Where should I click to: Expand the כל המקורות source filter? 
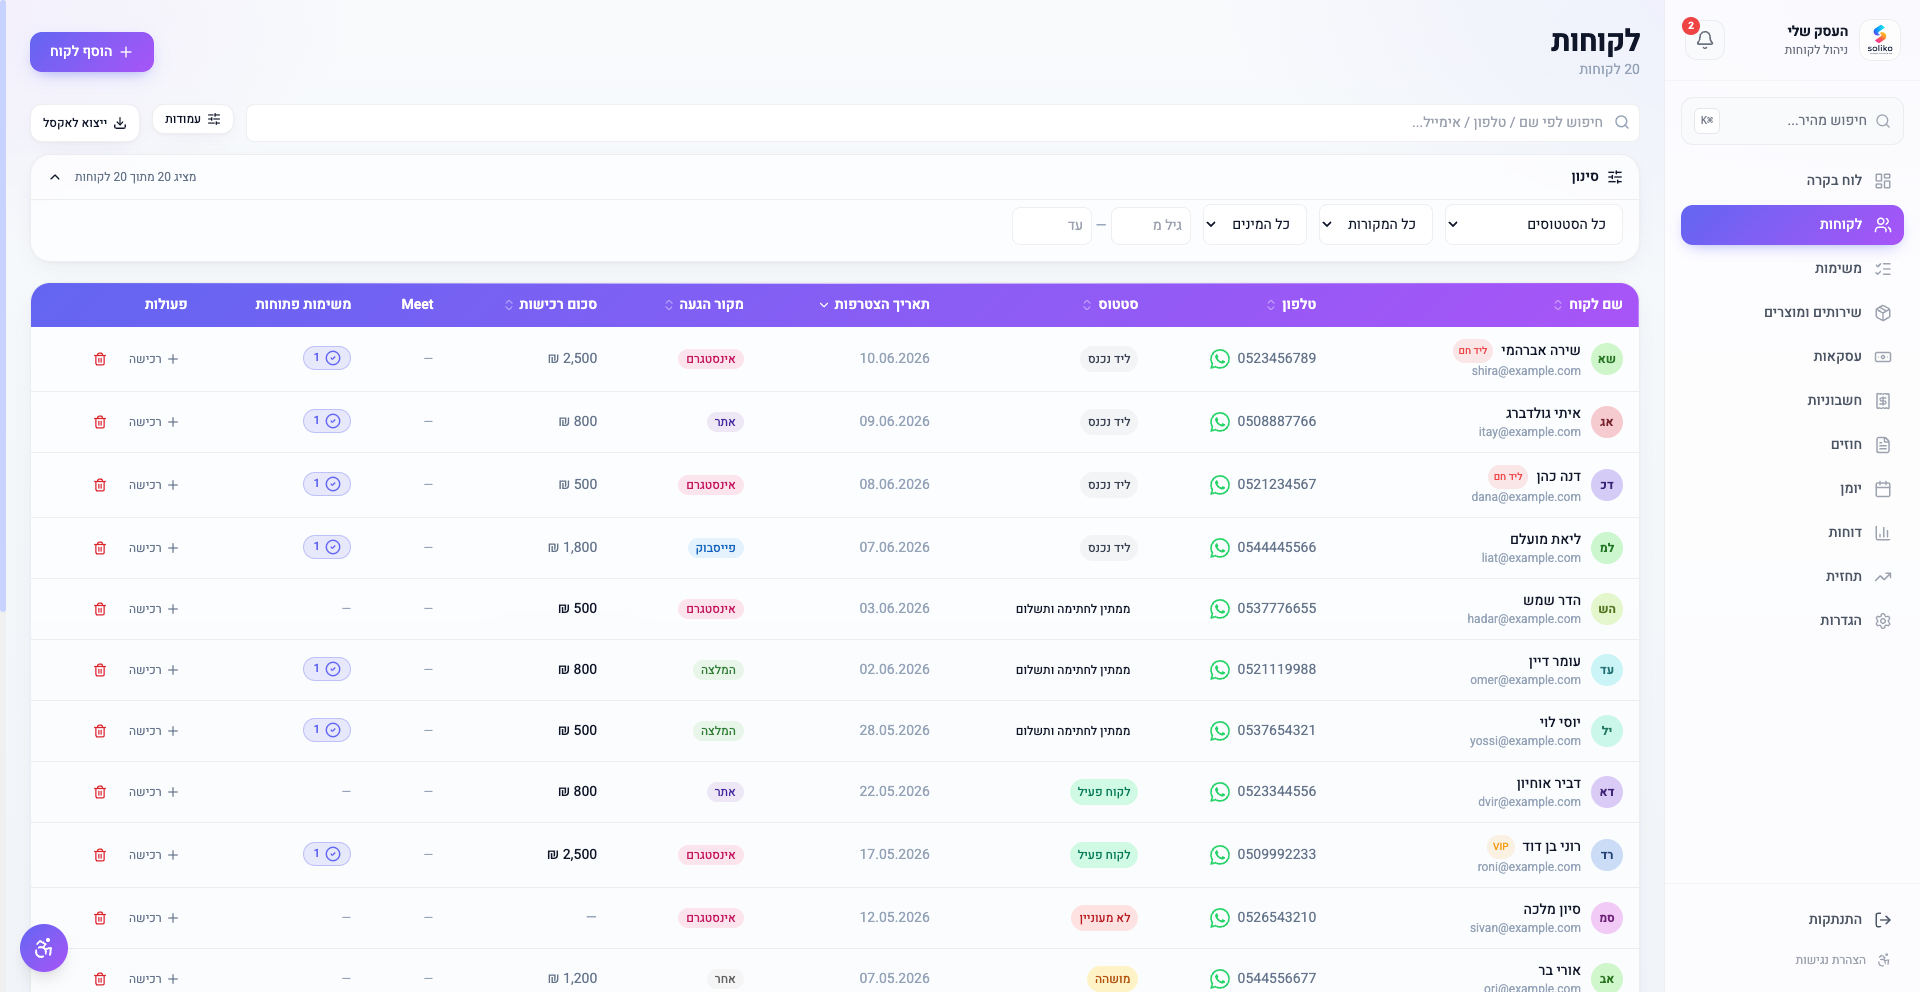[x=1375, y=225]
